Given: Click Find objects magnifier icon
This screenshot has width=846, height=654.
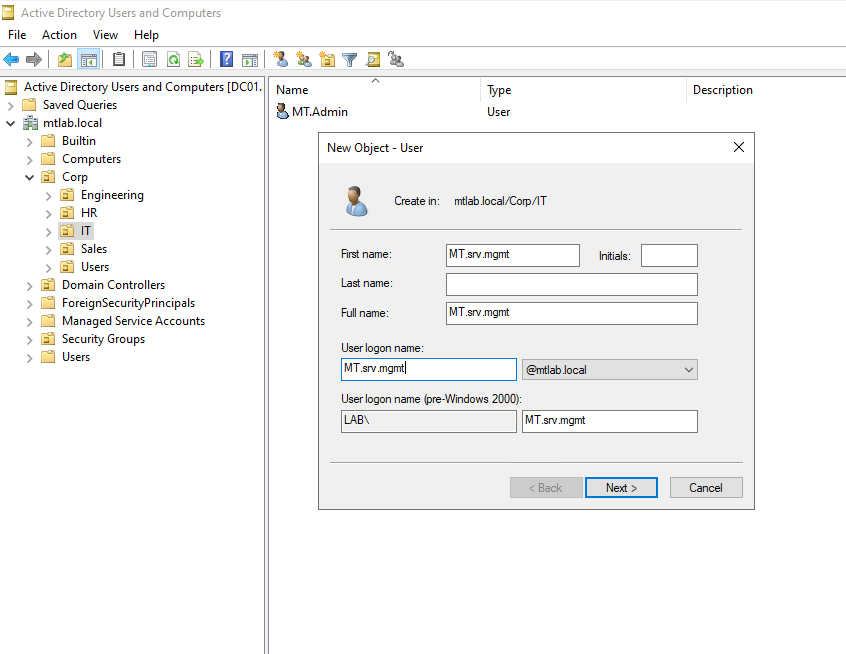Looking at the screenshot, I should [x=373, y=59].
